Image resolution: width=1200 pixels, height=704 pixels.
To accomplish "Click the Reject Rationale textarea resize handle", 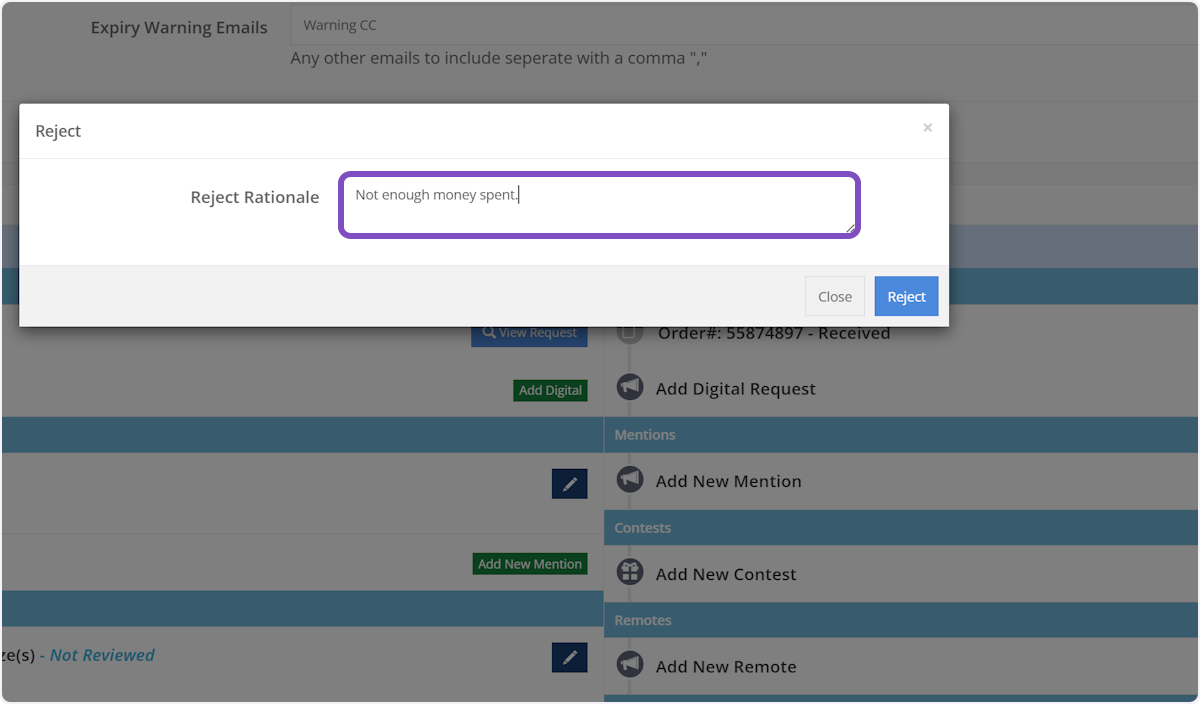I will 851,229.
